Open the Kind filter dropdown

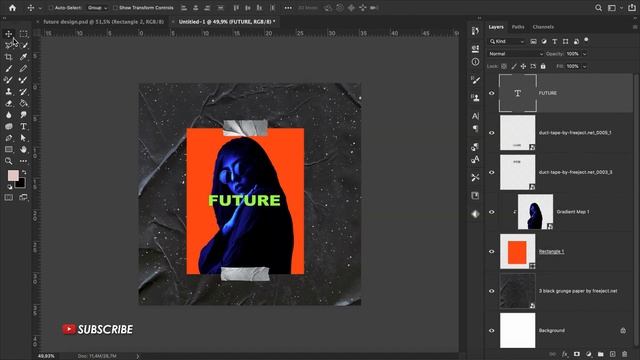pyautogui.click(x=507, y=41)
